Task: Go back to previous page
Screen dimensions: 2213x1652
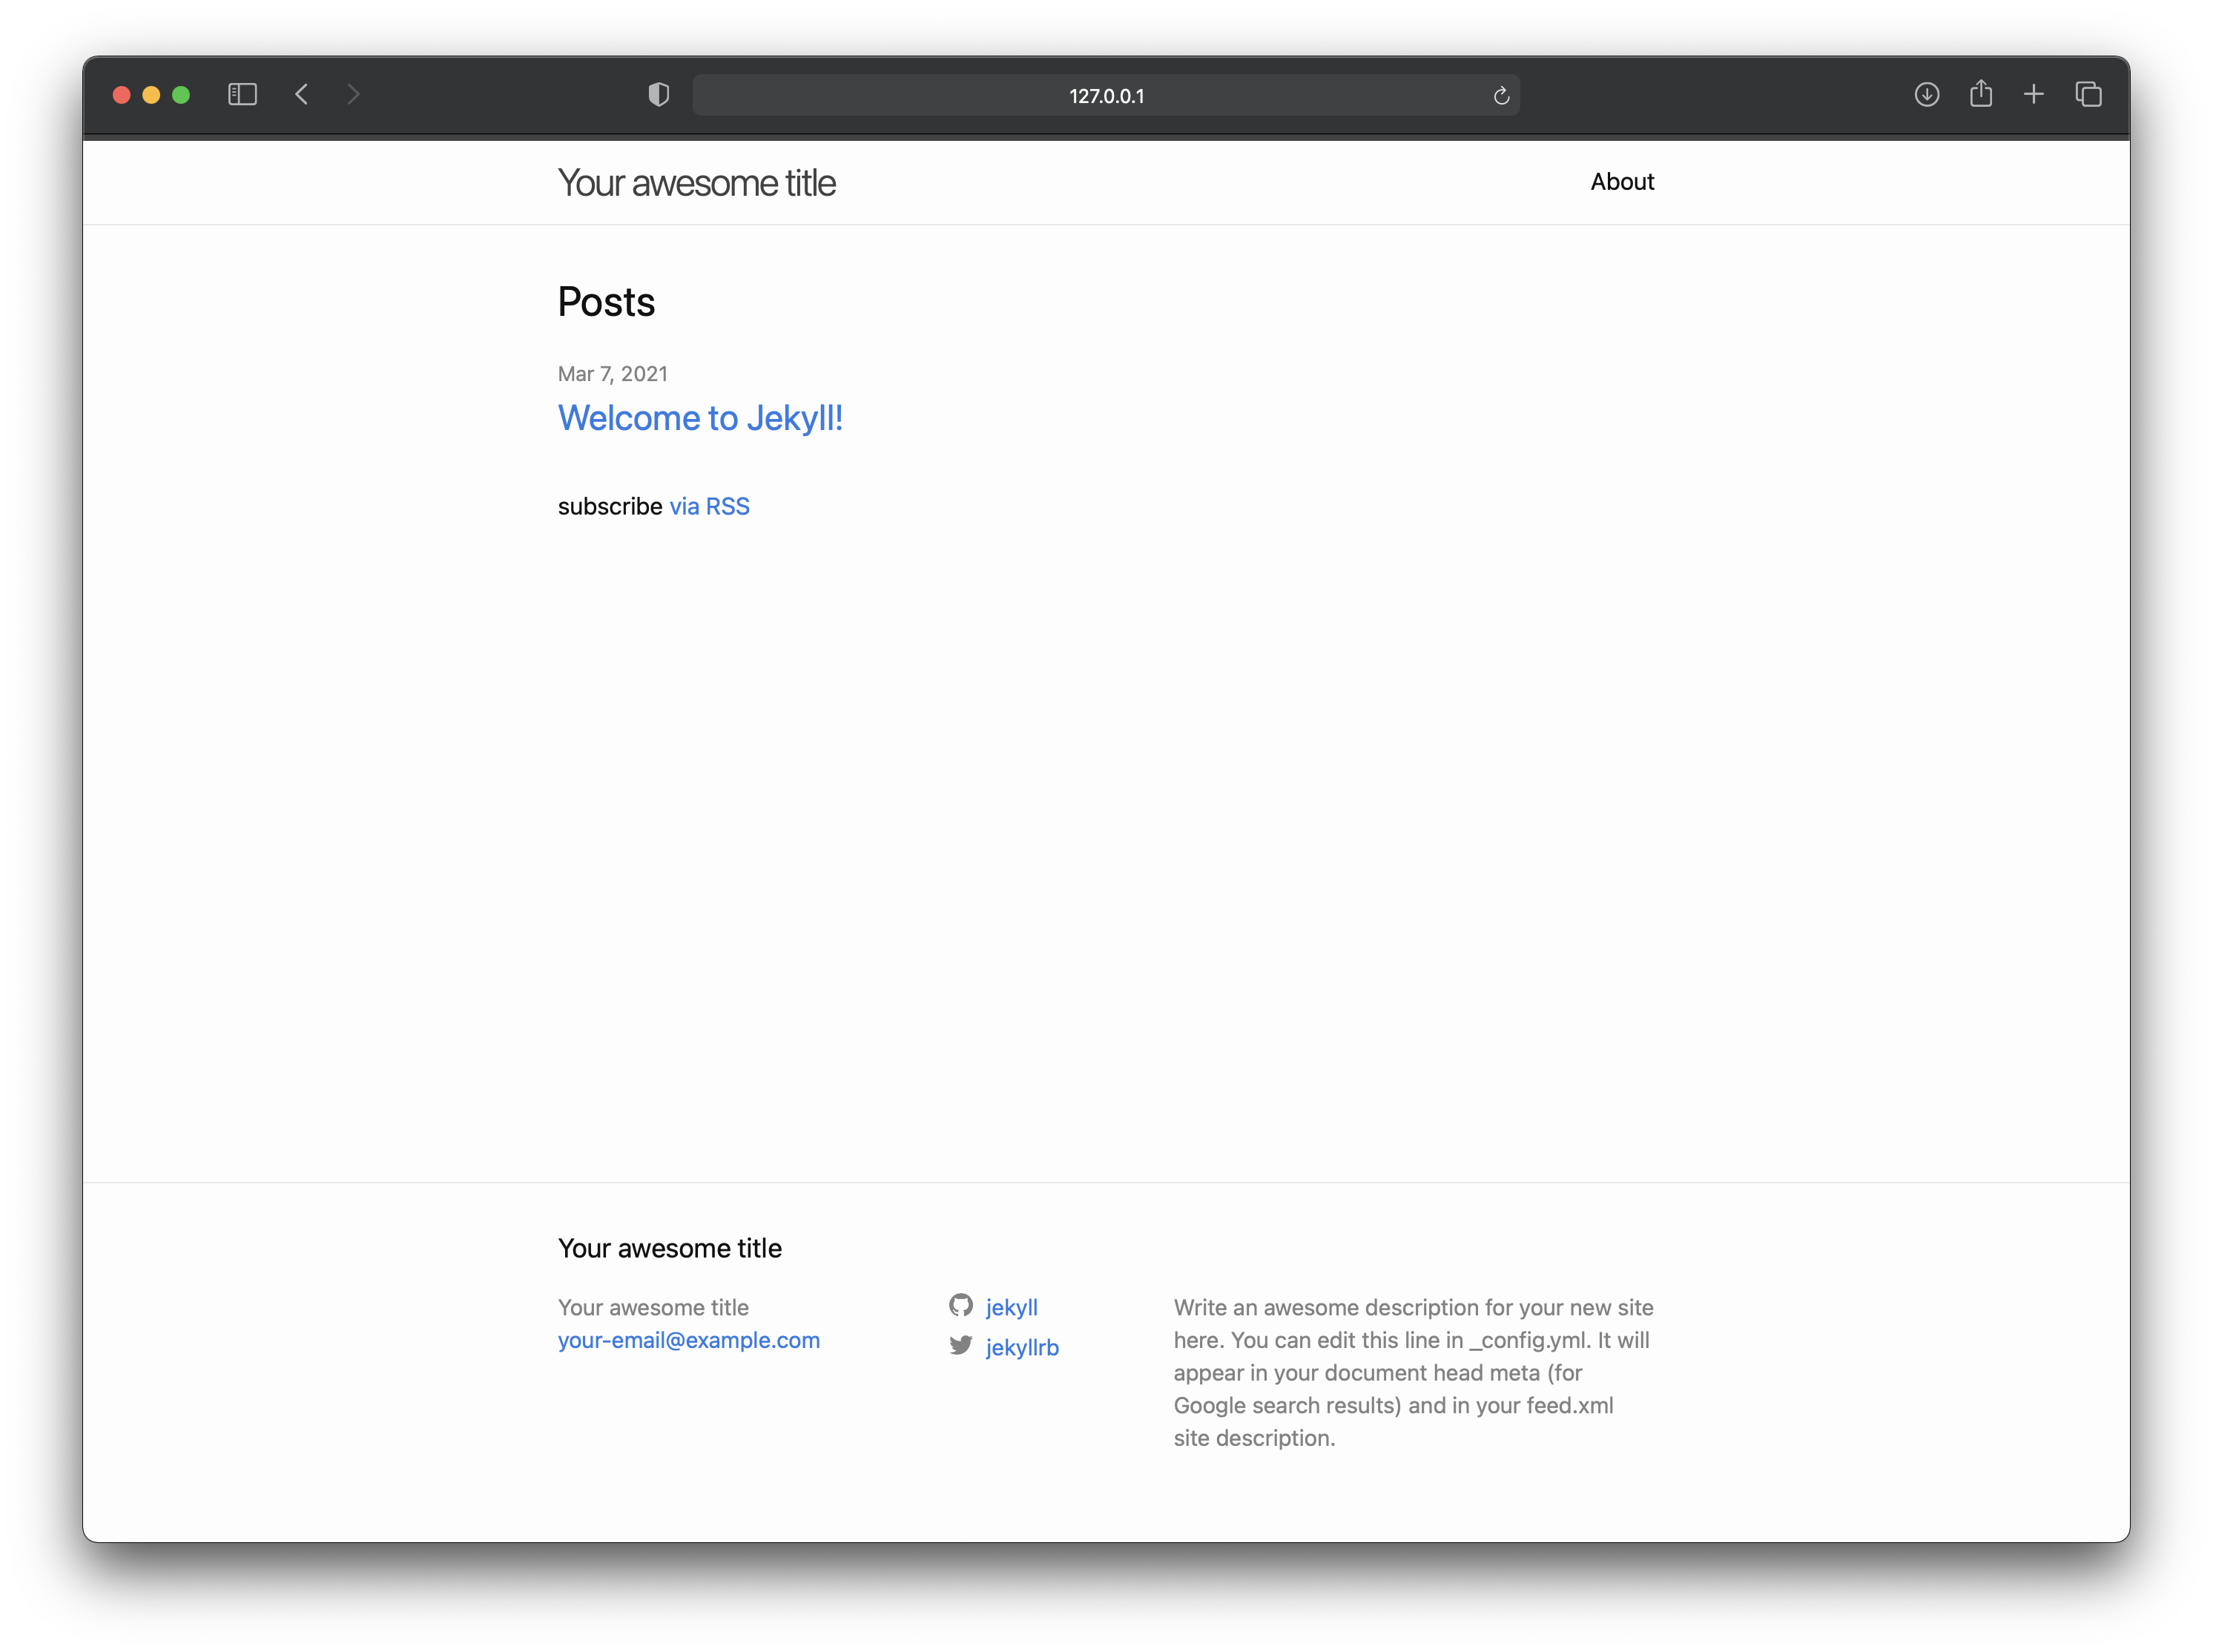Action: 302,95
